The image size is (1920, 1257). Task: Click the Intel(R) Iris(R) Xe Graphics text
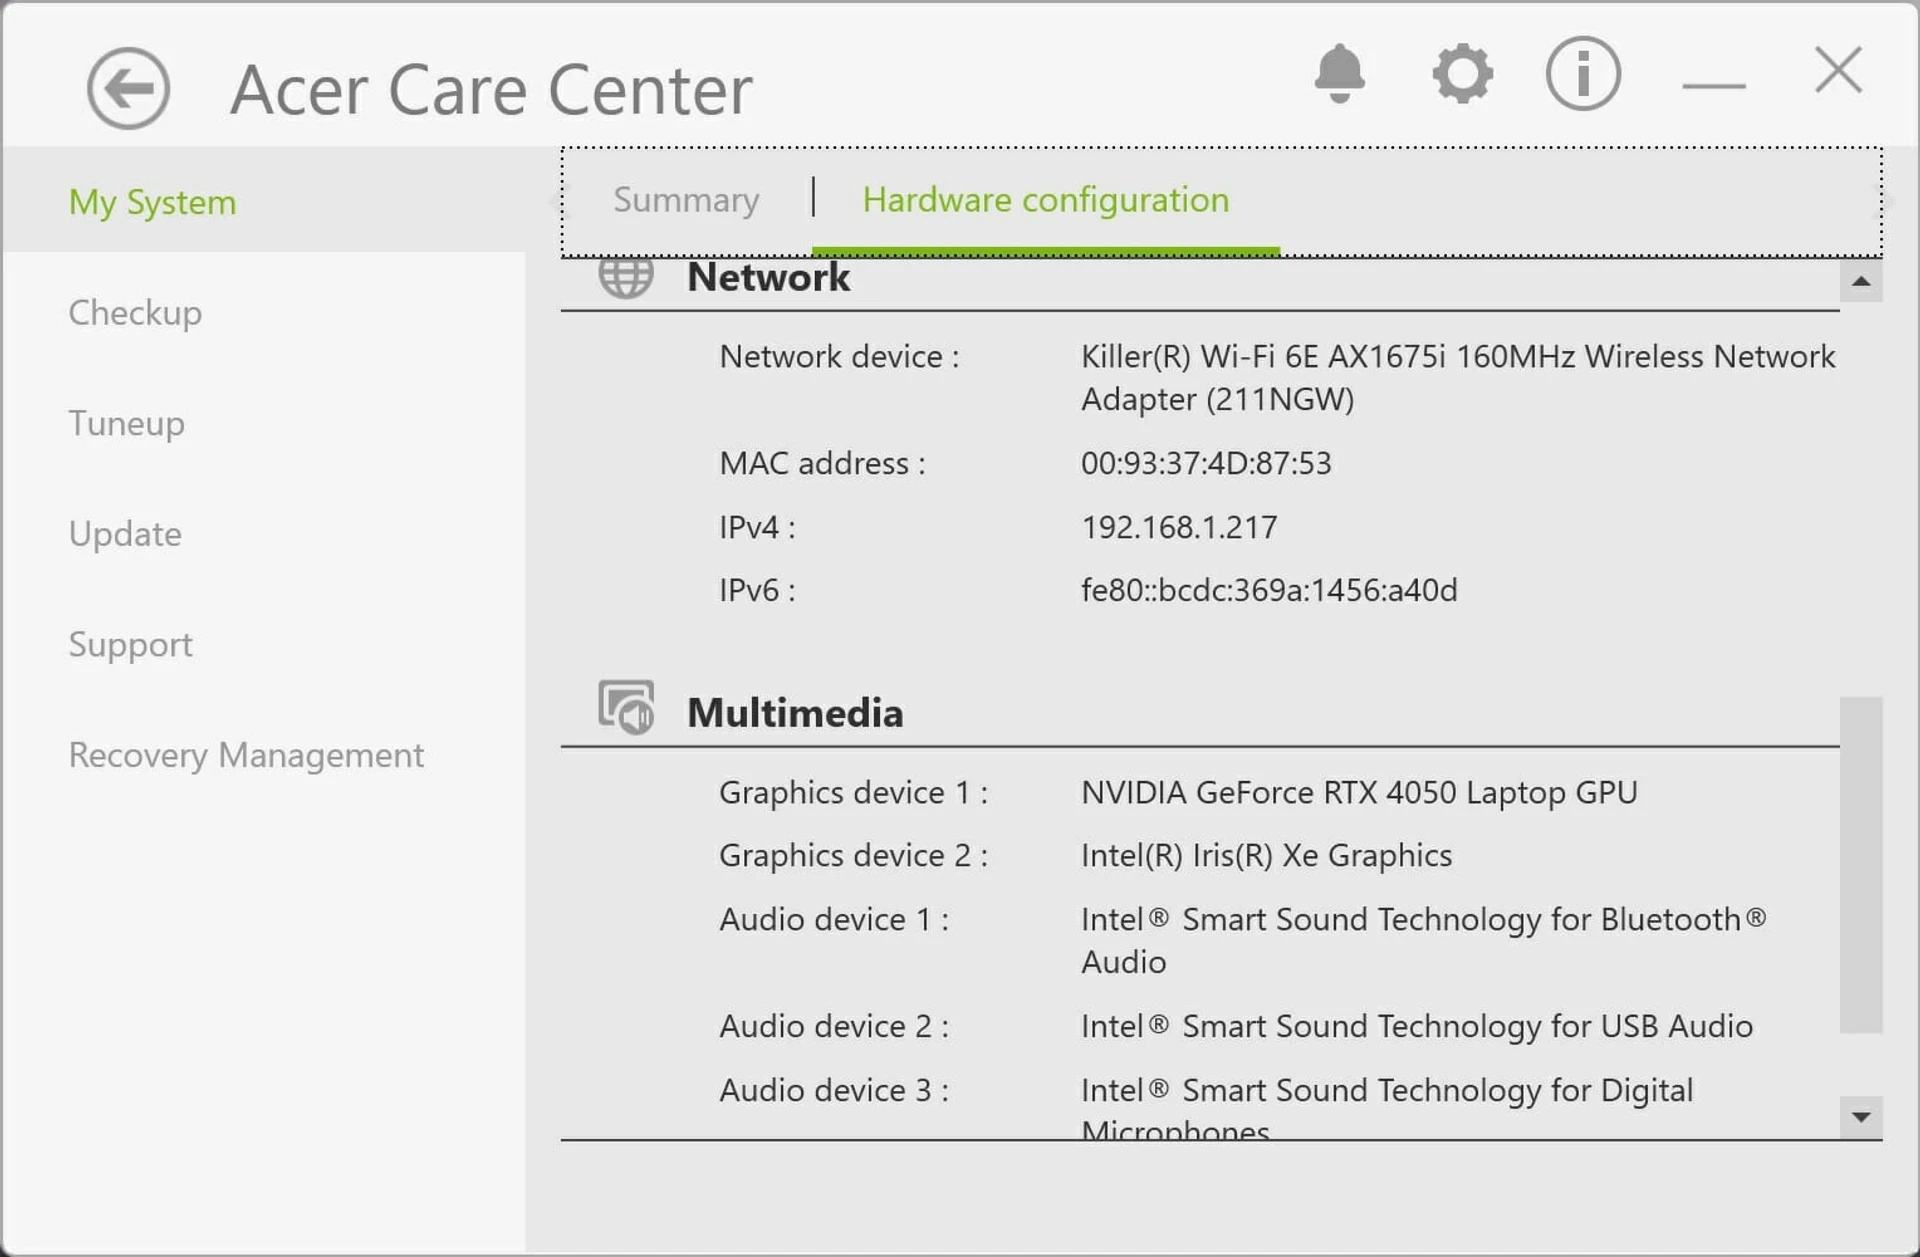[1266, 855]
